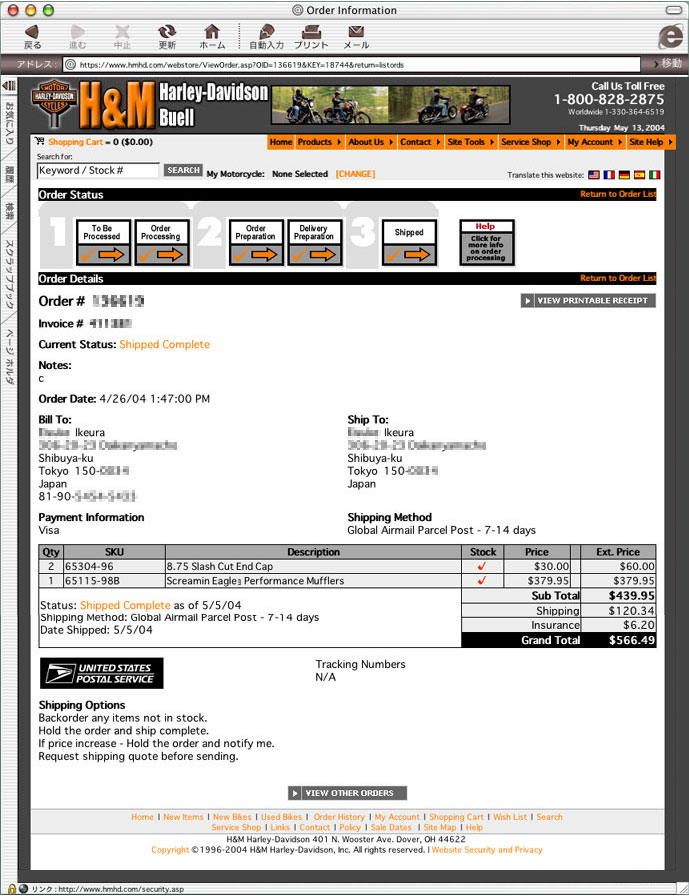Click the browser Forward arrow icon
This screenshot has height=896, width=689.
click(77, 32)
